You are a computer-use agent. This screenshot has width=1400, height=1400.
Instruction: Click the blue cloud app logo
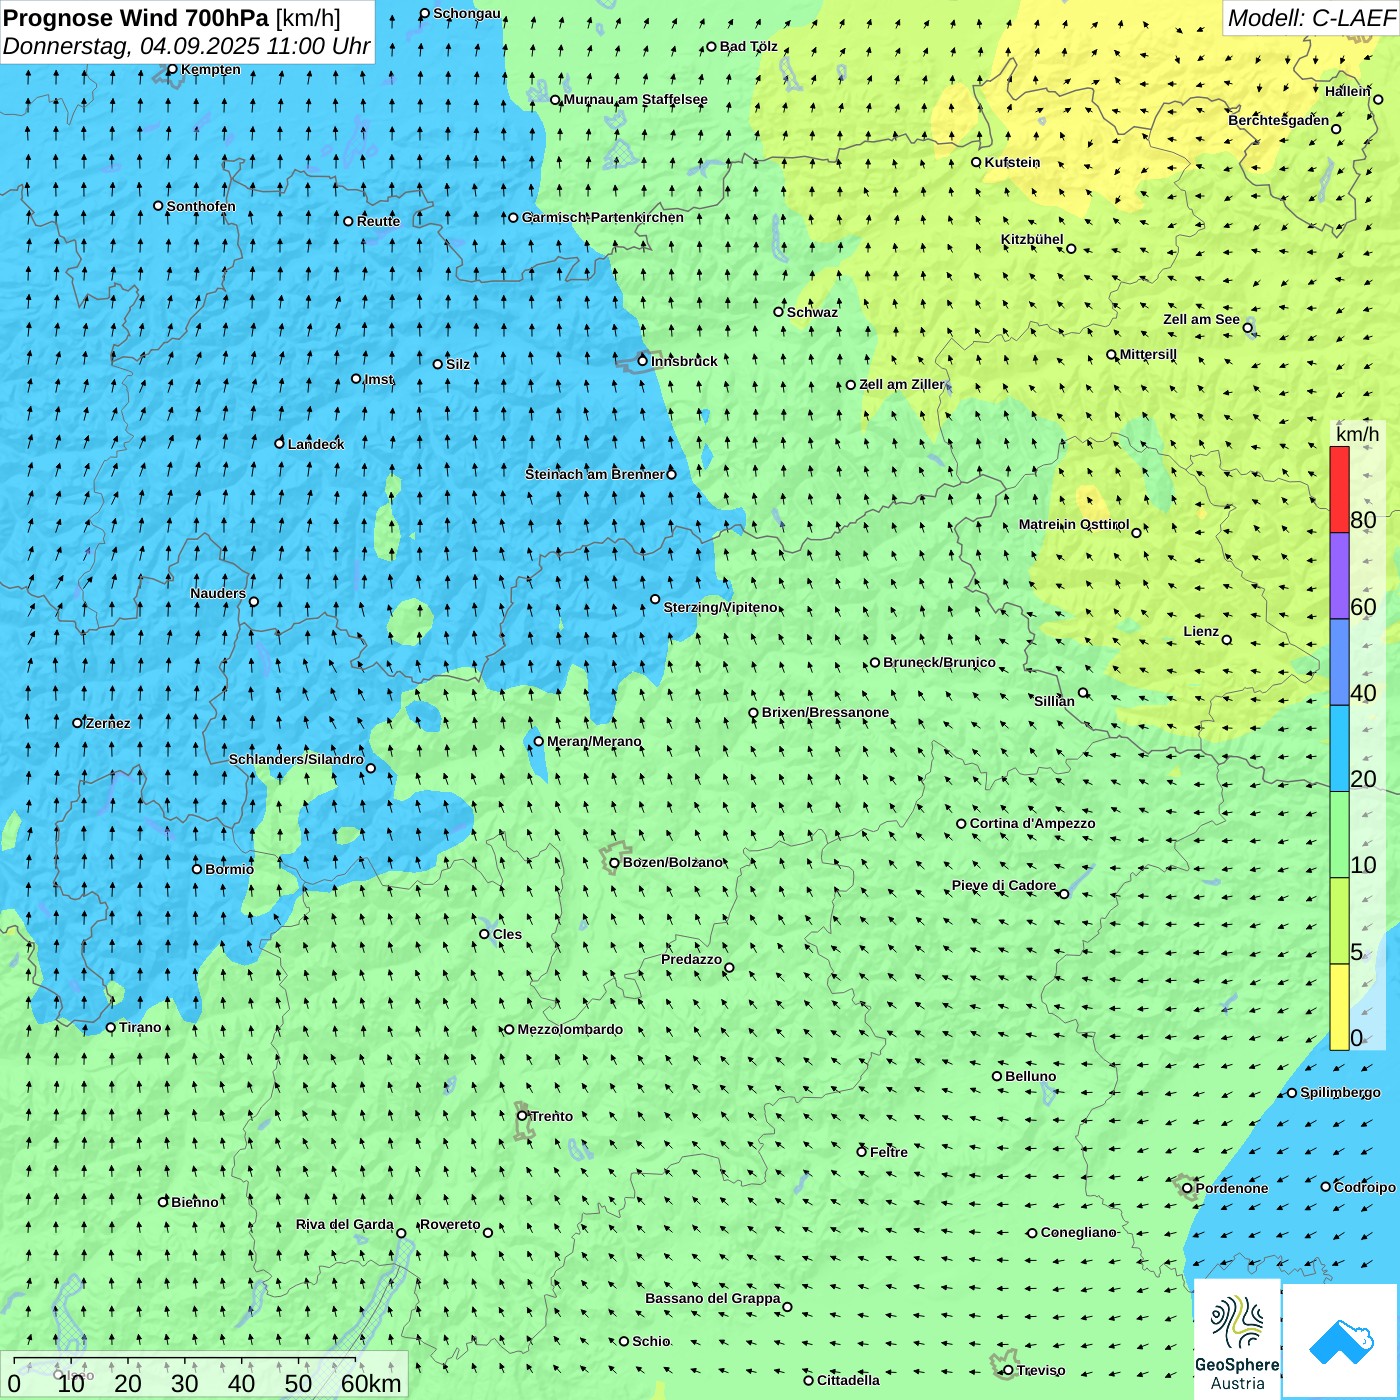tap(1341, 1341)
